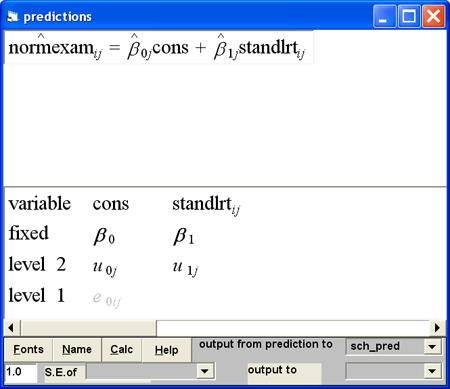The height and width of the screenshot is (389, 450).
Task: Click the predictions window title icon
Action: pos(13,16)
